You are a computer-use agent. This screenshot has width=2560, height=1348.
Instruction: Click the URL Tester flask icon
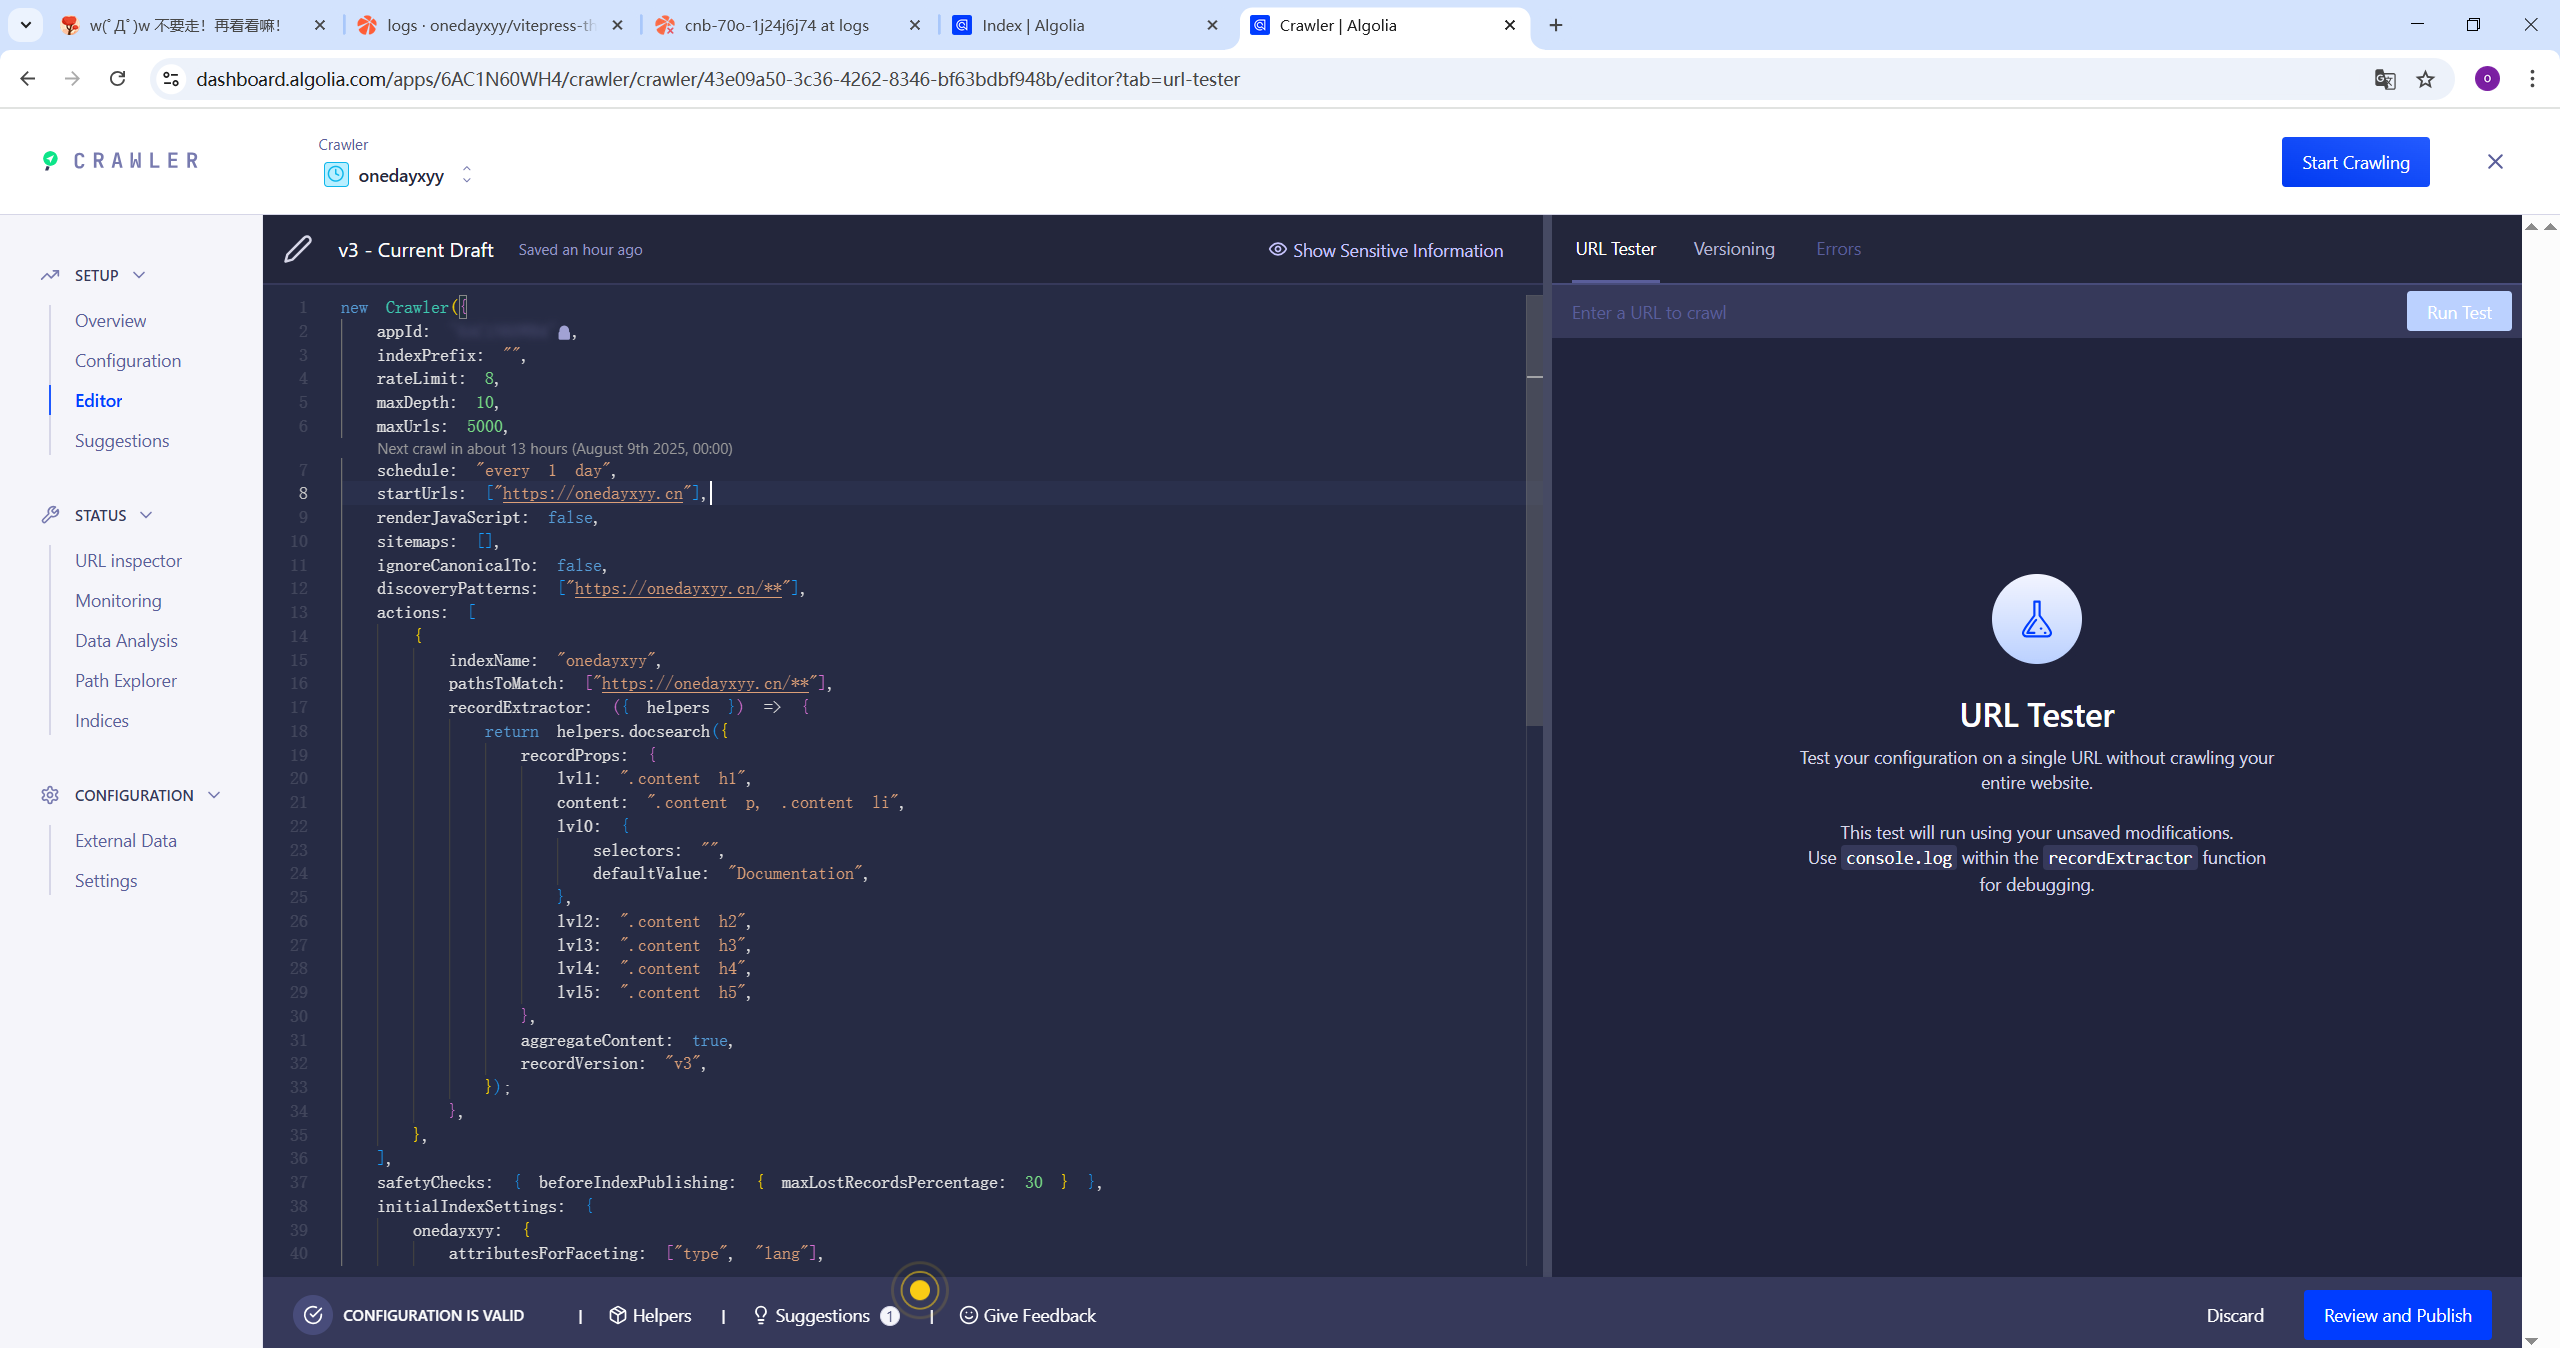point(2036,619)
